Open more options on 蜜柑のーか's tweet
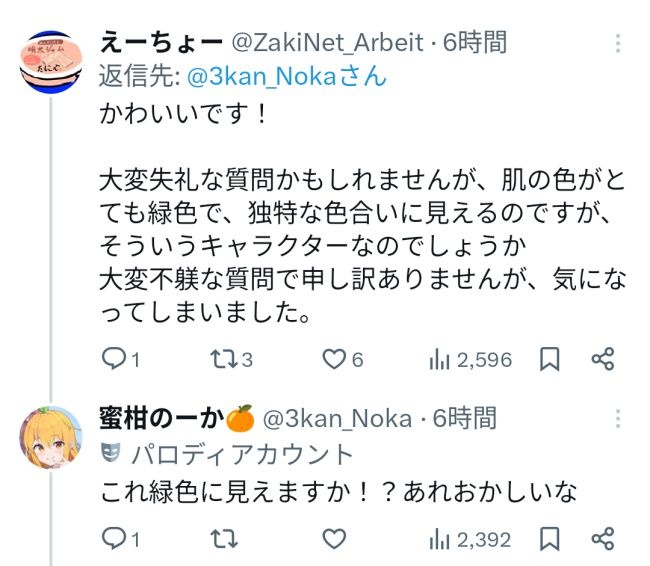The image size is (650, 566). (620, 418)
